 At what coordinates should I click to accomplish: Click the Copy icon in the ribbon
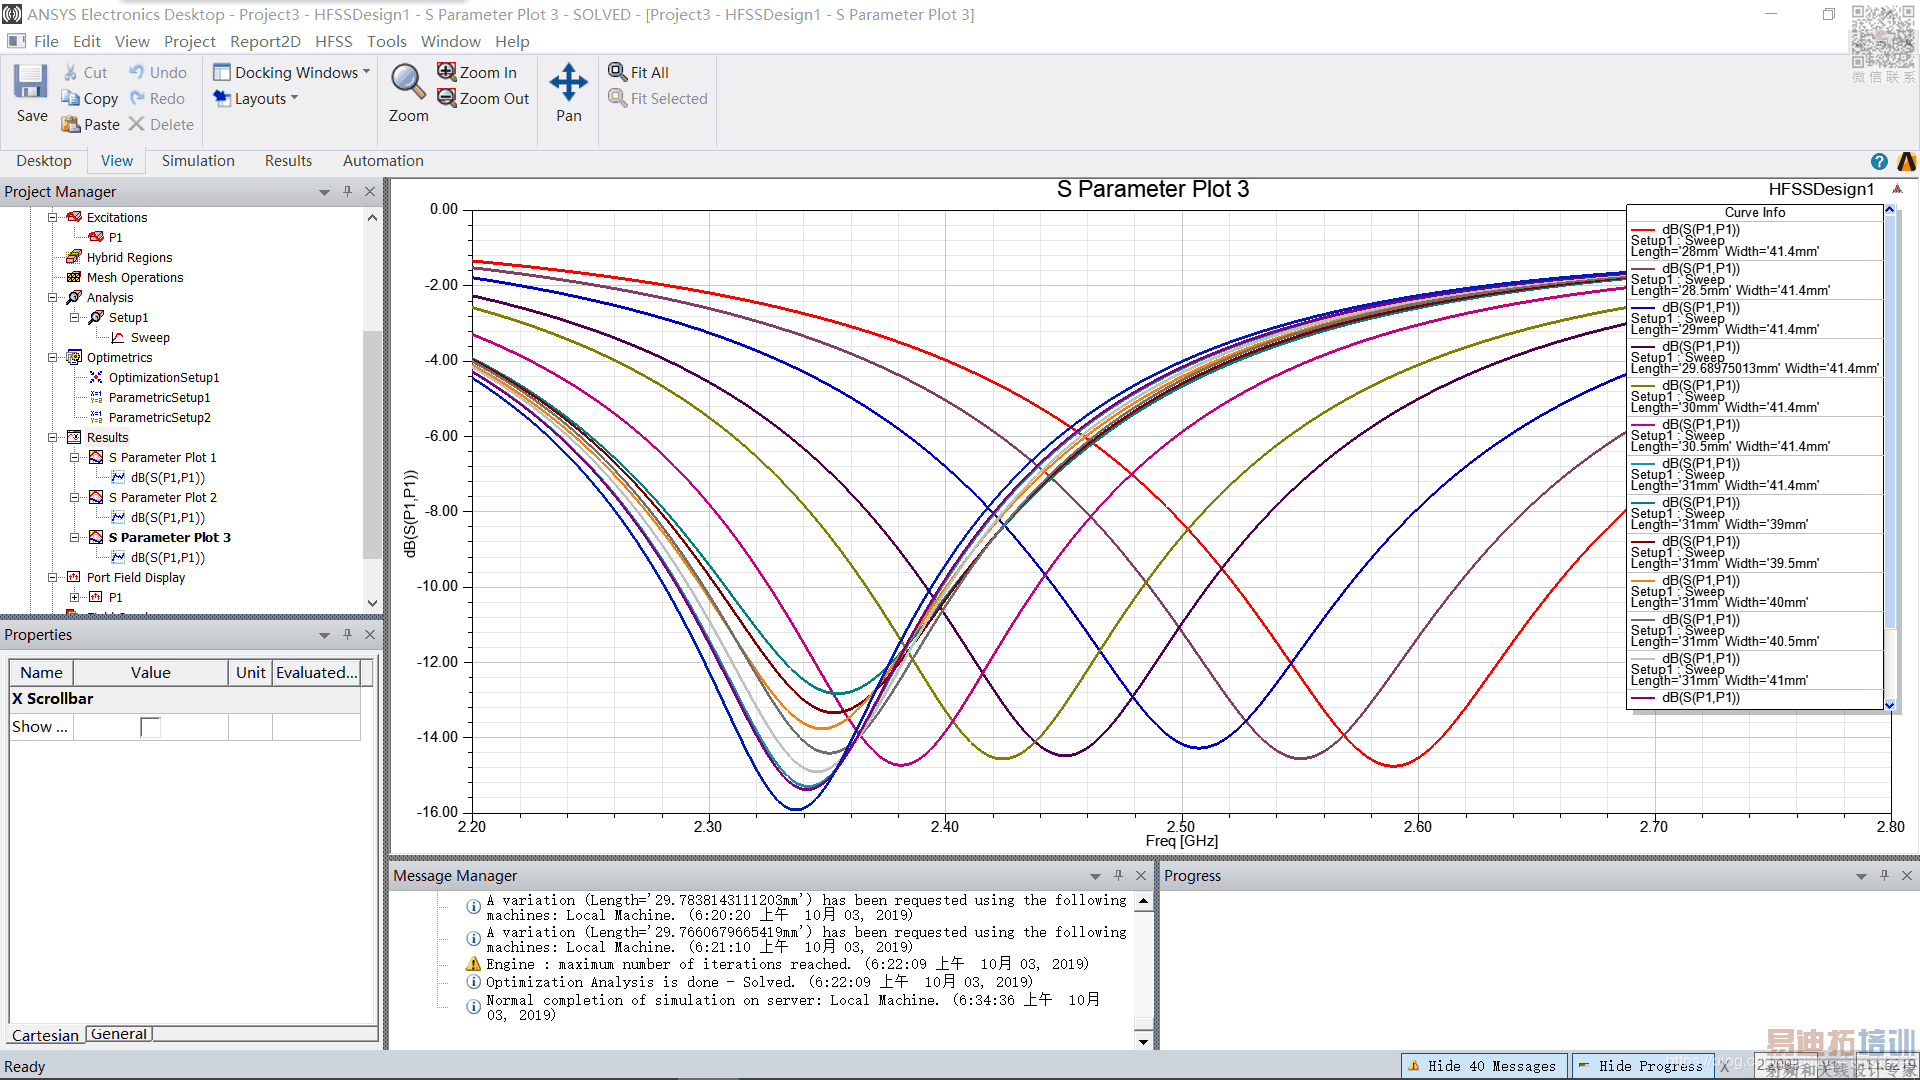71,98
